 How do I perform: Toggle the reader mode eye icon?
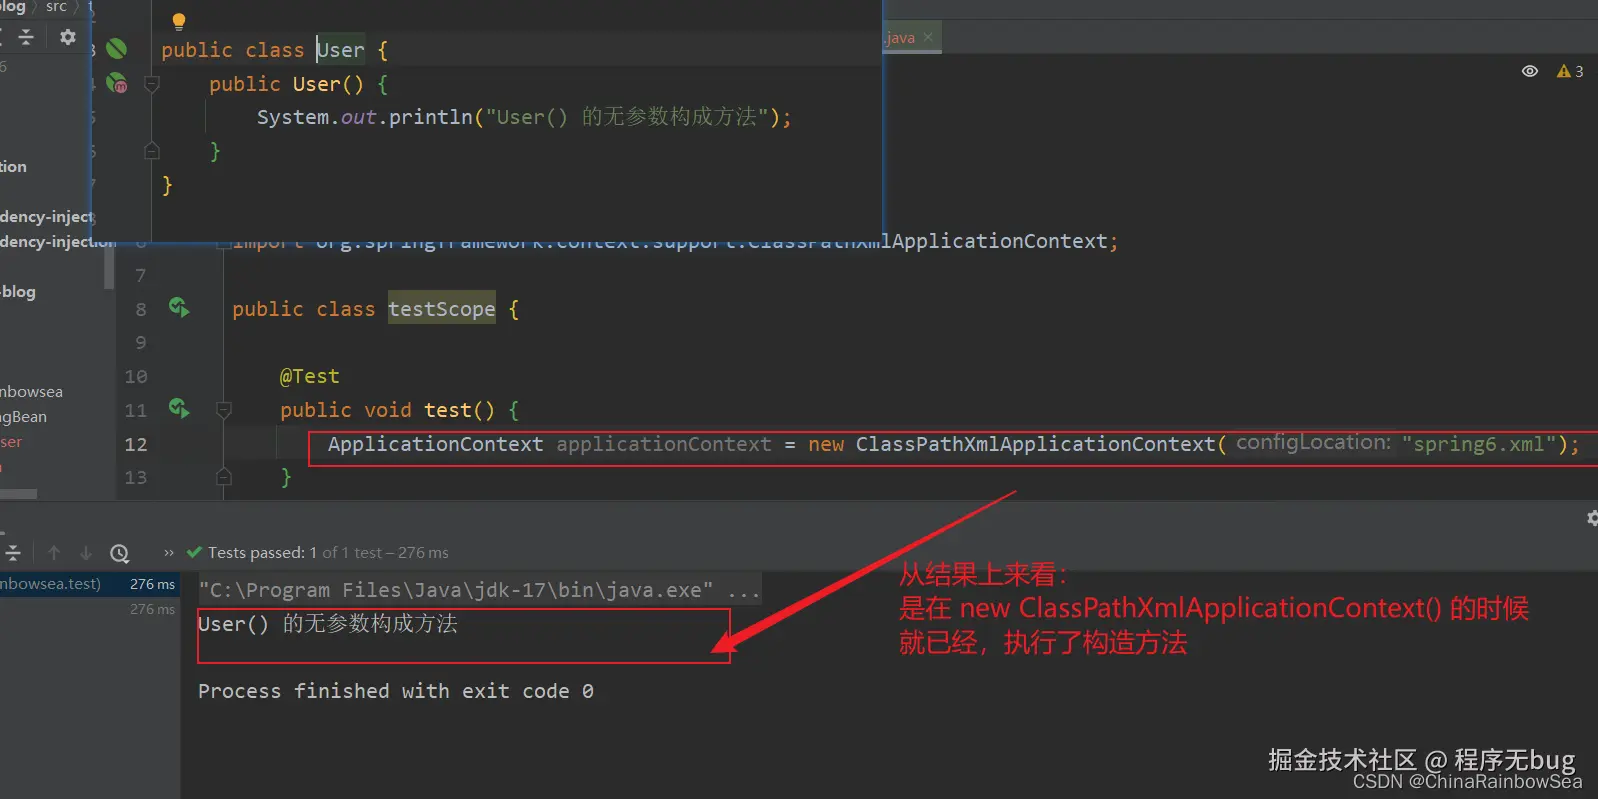tap(1529, 71)
